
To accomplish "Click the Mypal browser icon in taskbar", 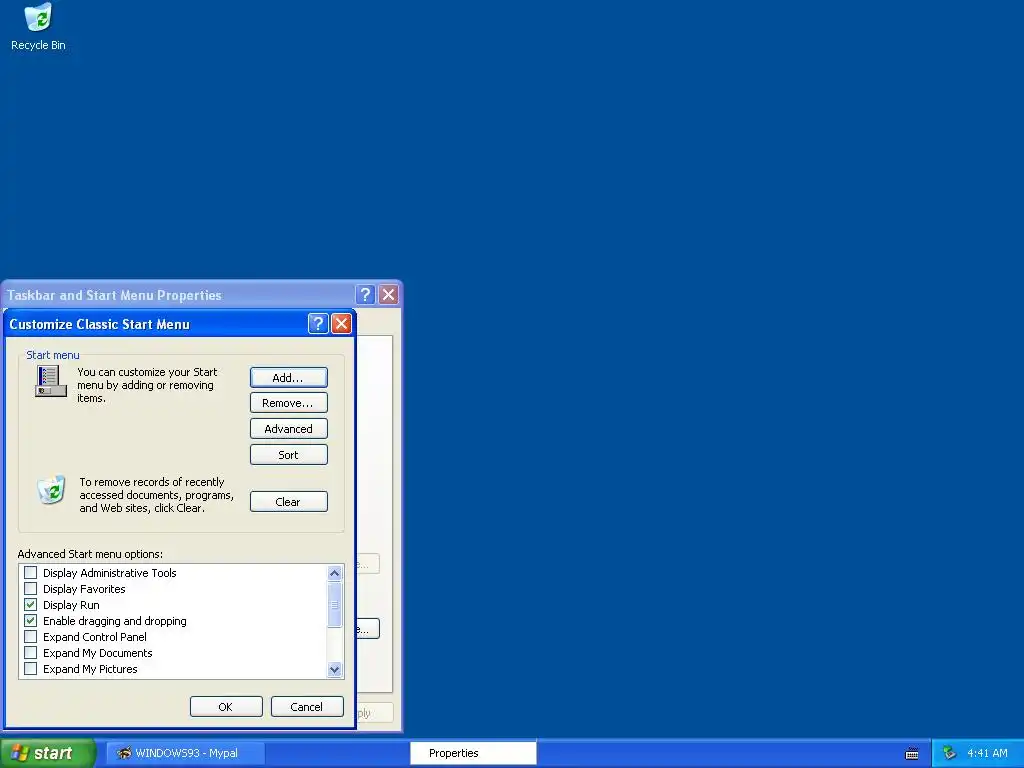I will coord(124,753).
